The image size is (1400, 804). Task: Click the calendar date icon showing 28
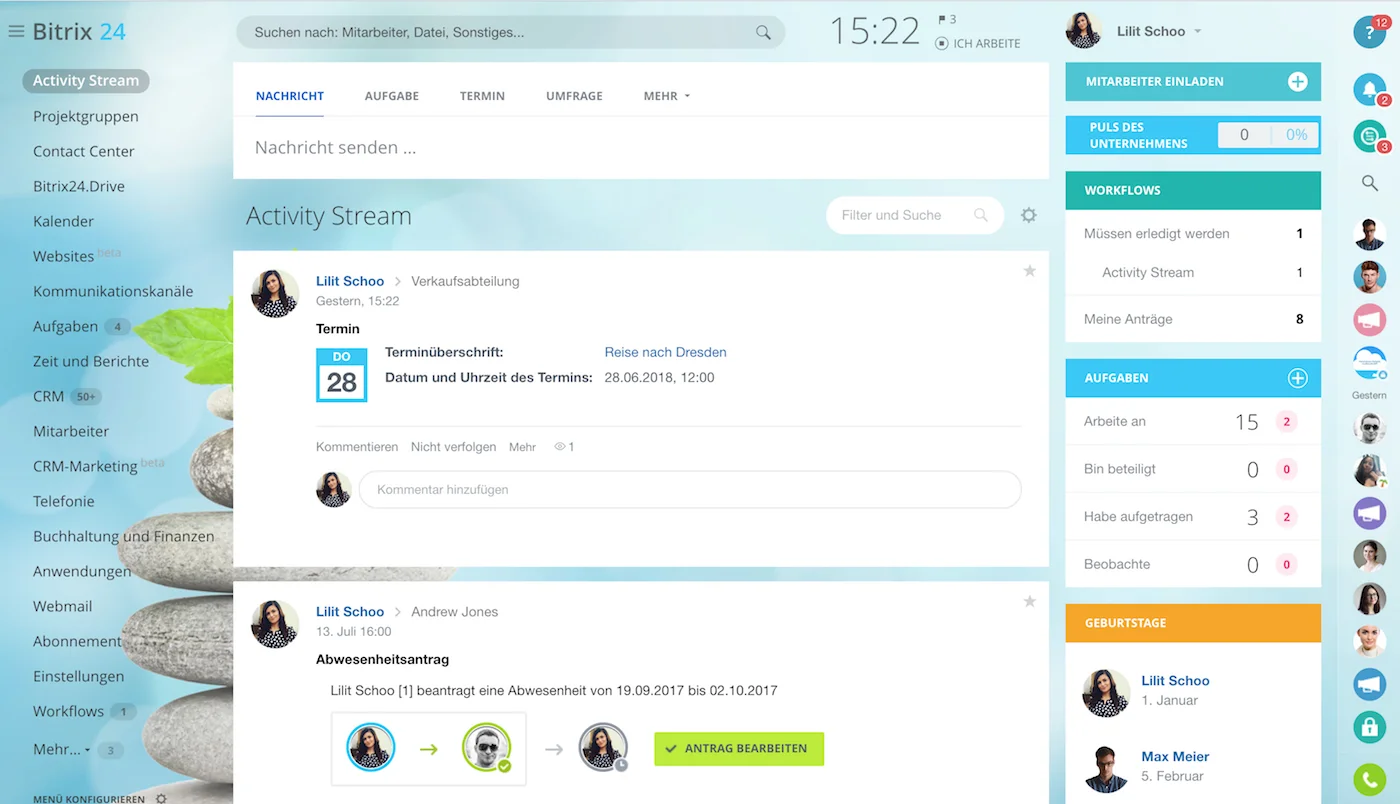pos(341,375)
